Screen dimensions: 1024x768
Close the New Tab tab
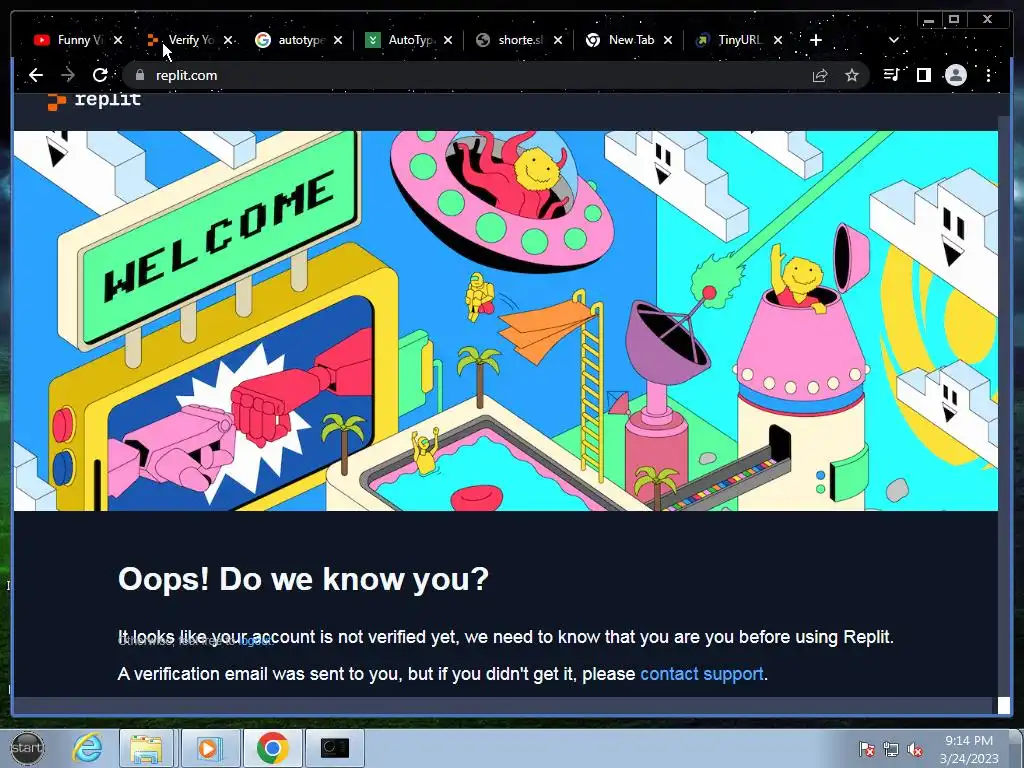click(668, 40)
